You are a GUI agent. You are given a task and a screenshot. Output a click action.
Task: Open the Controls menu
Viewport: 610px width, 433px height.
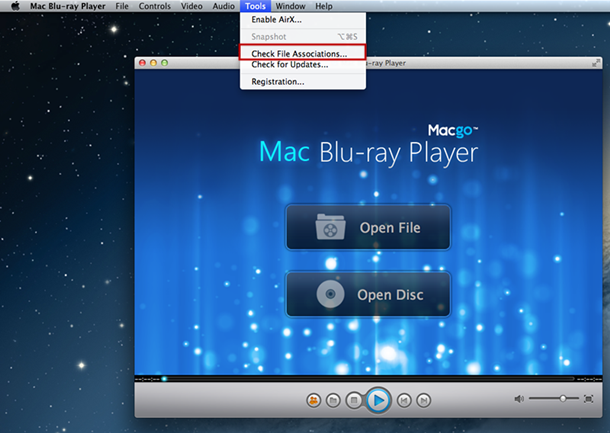154,6
